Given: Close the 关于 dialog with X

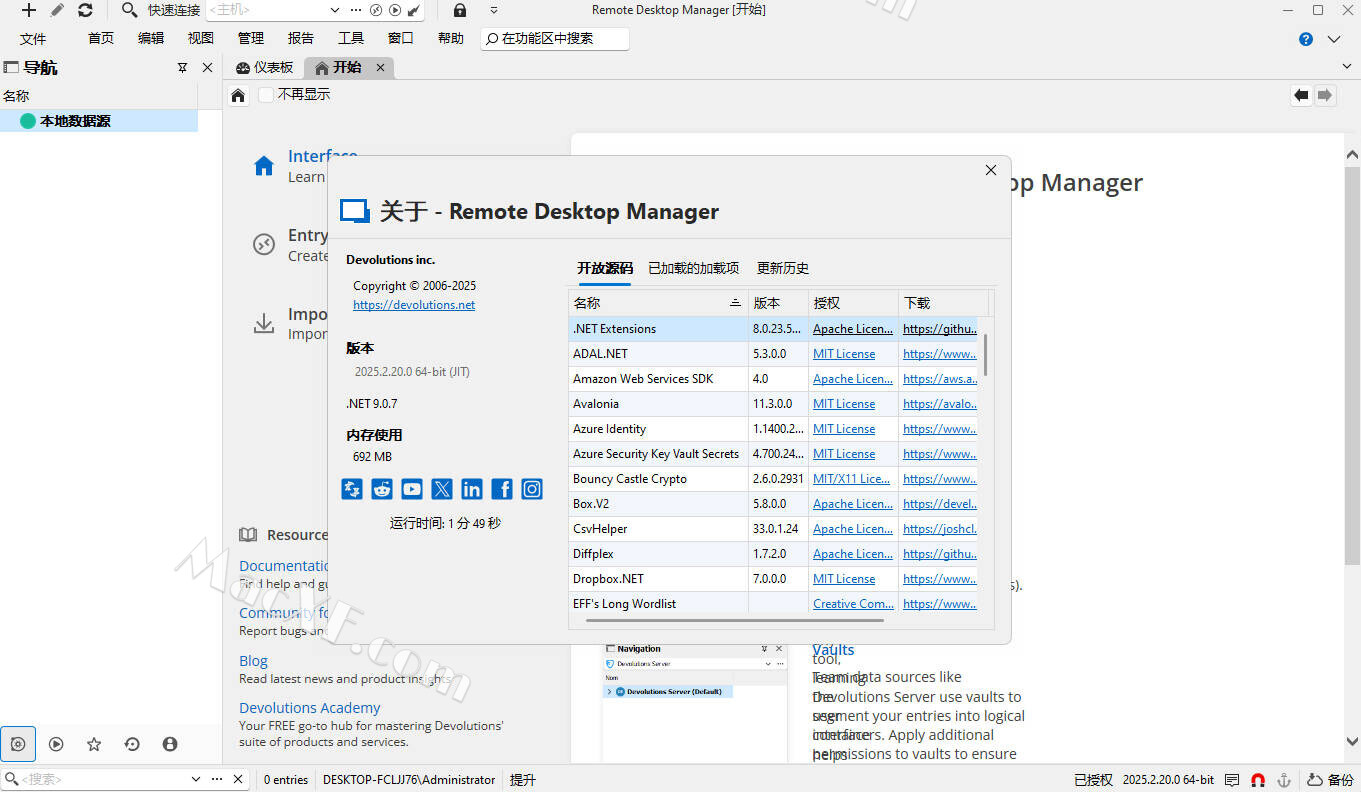Looking at the screenshot, I should tap(991, 170).
